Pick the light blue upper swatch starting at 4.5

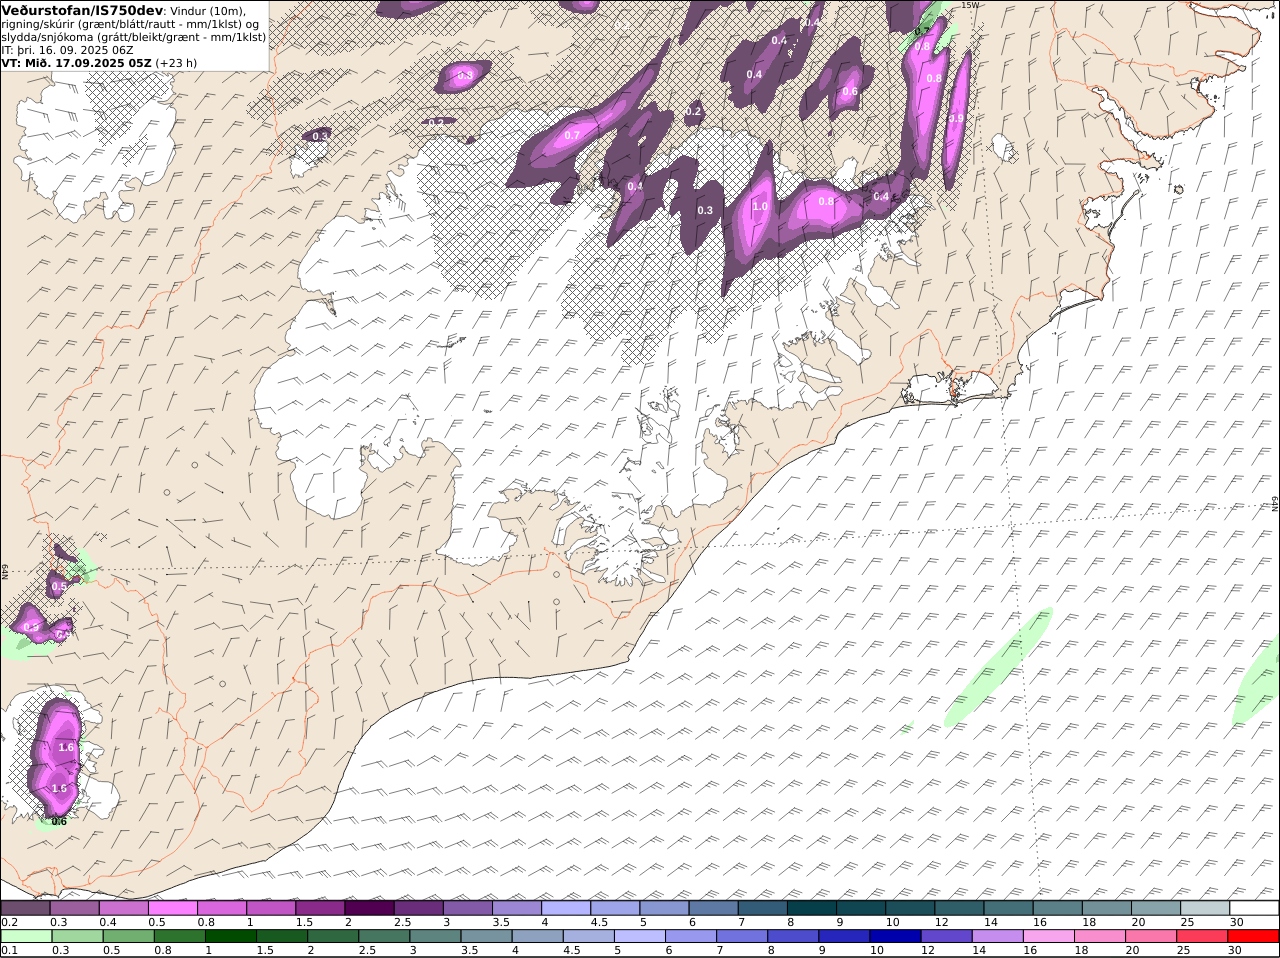pos(615,908)
